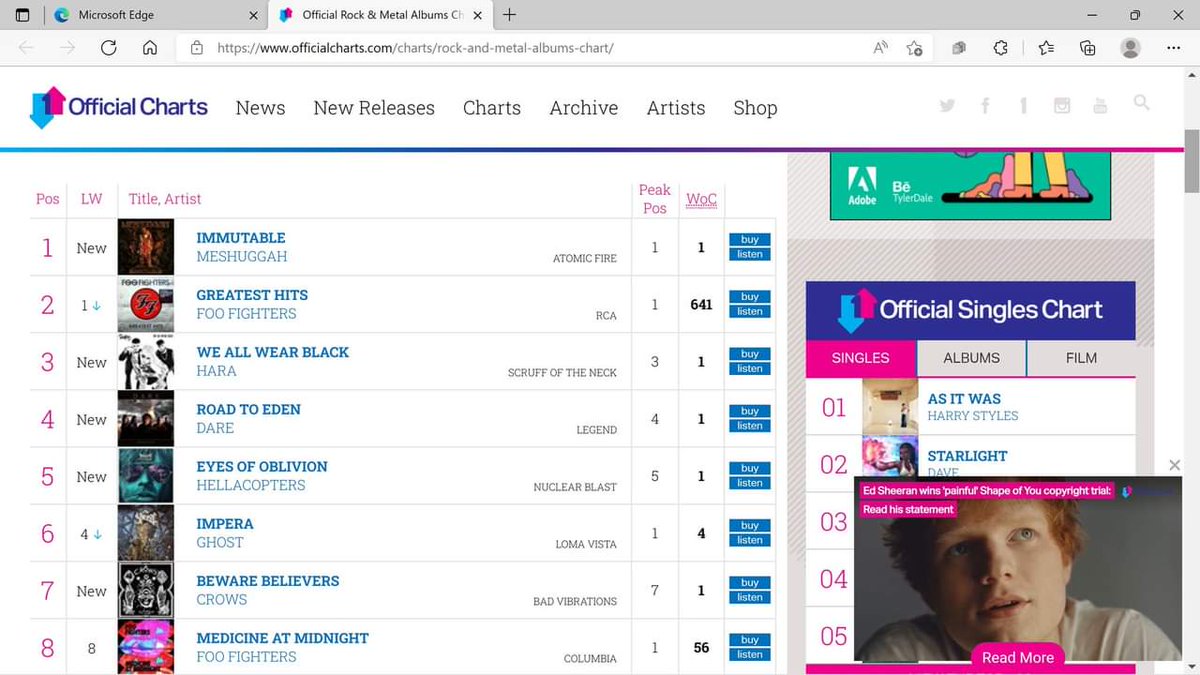Open STARLIGHT single link
Viewport: 1200px width, 675px height.
coord(967,456)
